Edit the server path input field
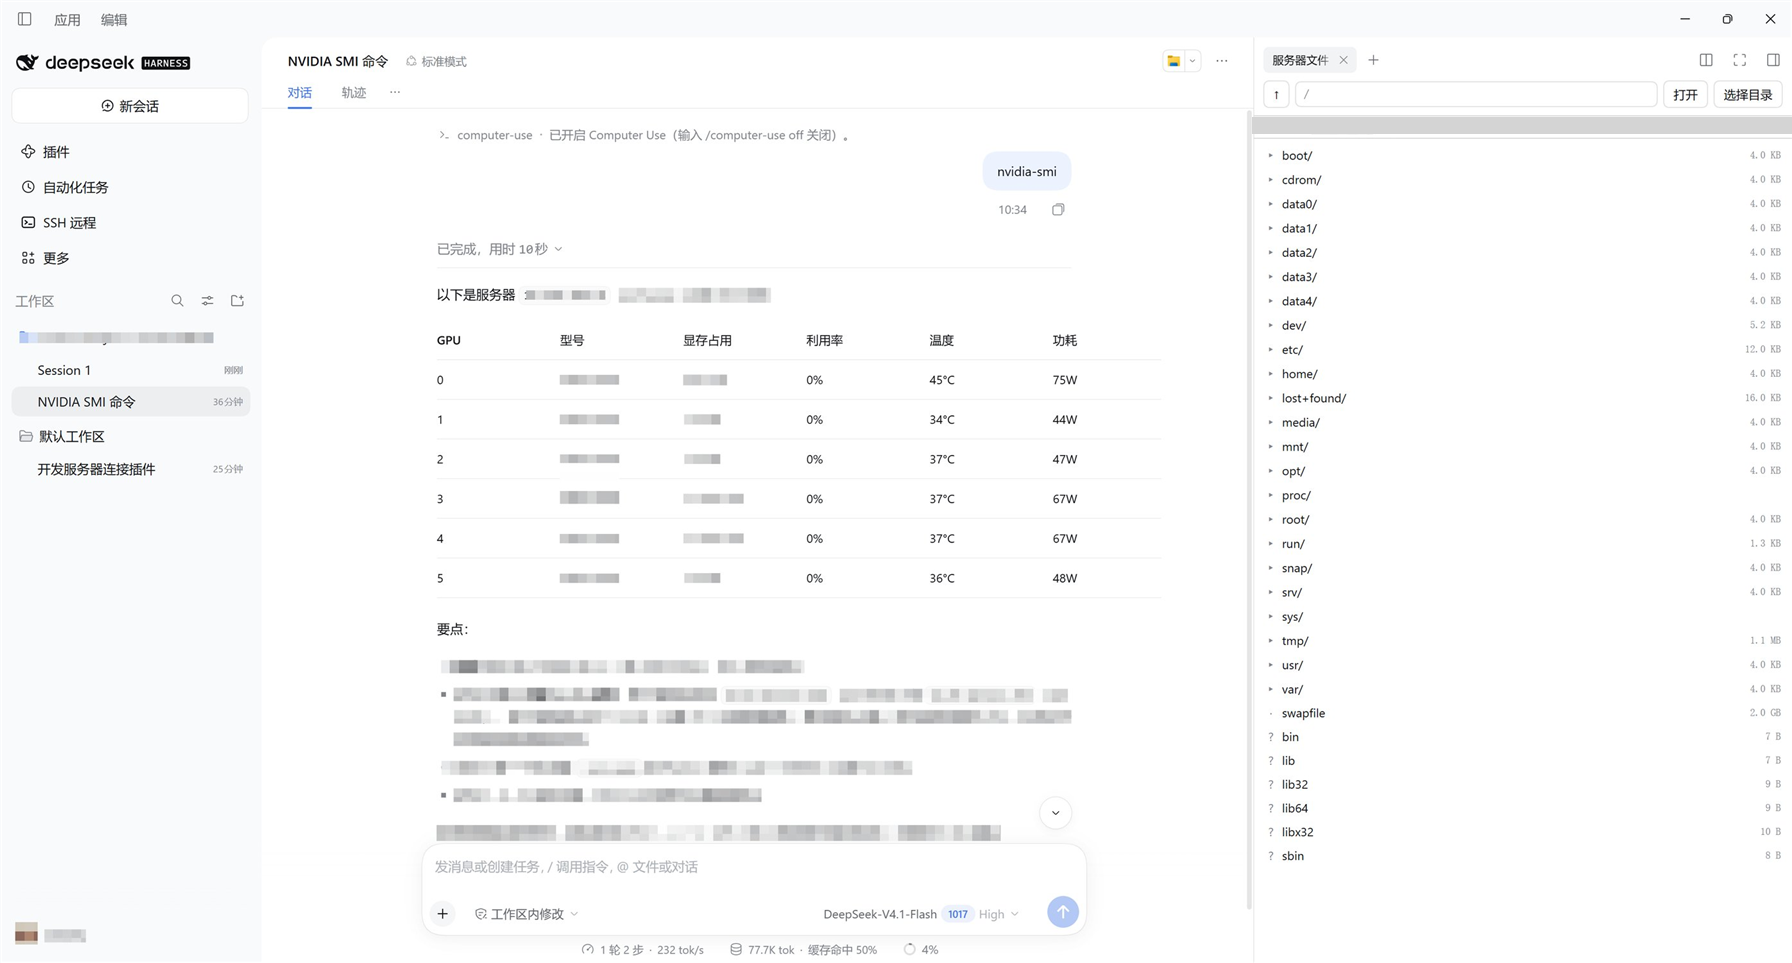 [x=1476, y=94]
